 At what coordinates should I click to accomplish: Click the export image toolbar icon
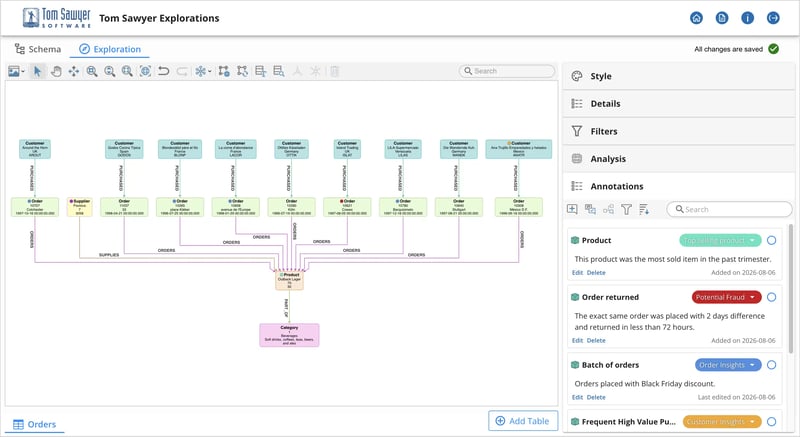coord(14,71)
